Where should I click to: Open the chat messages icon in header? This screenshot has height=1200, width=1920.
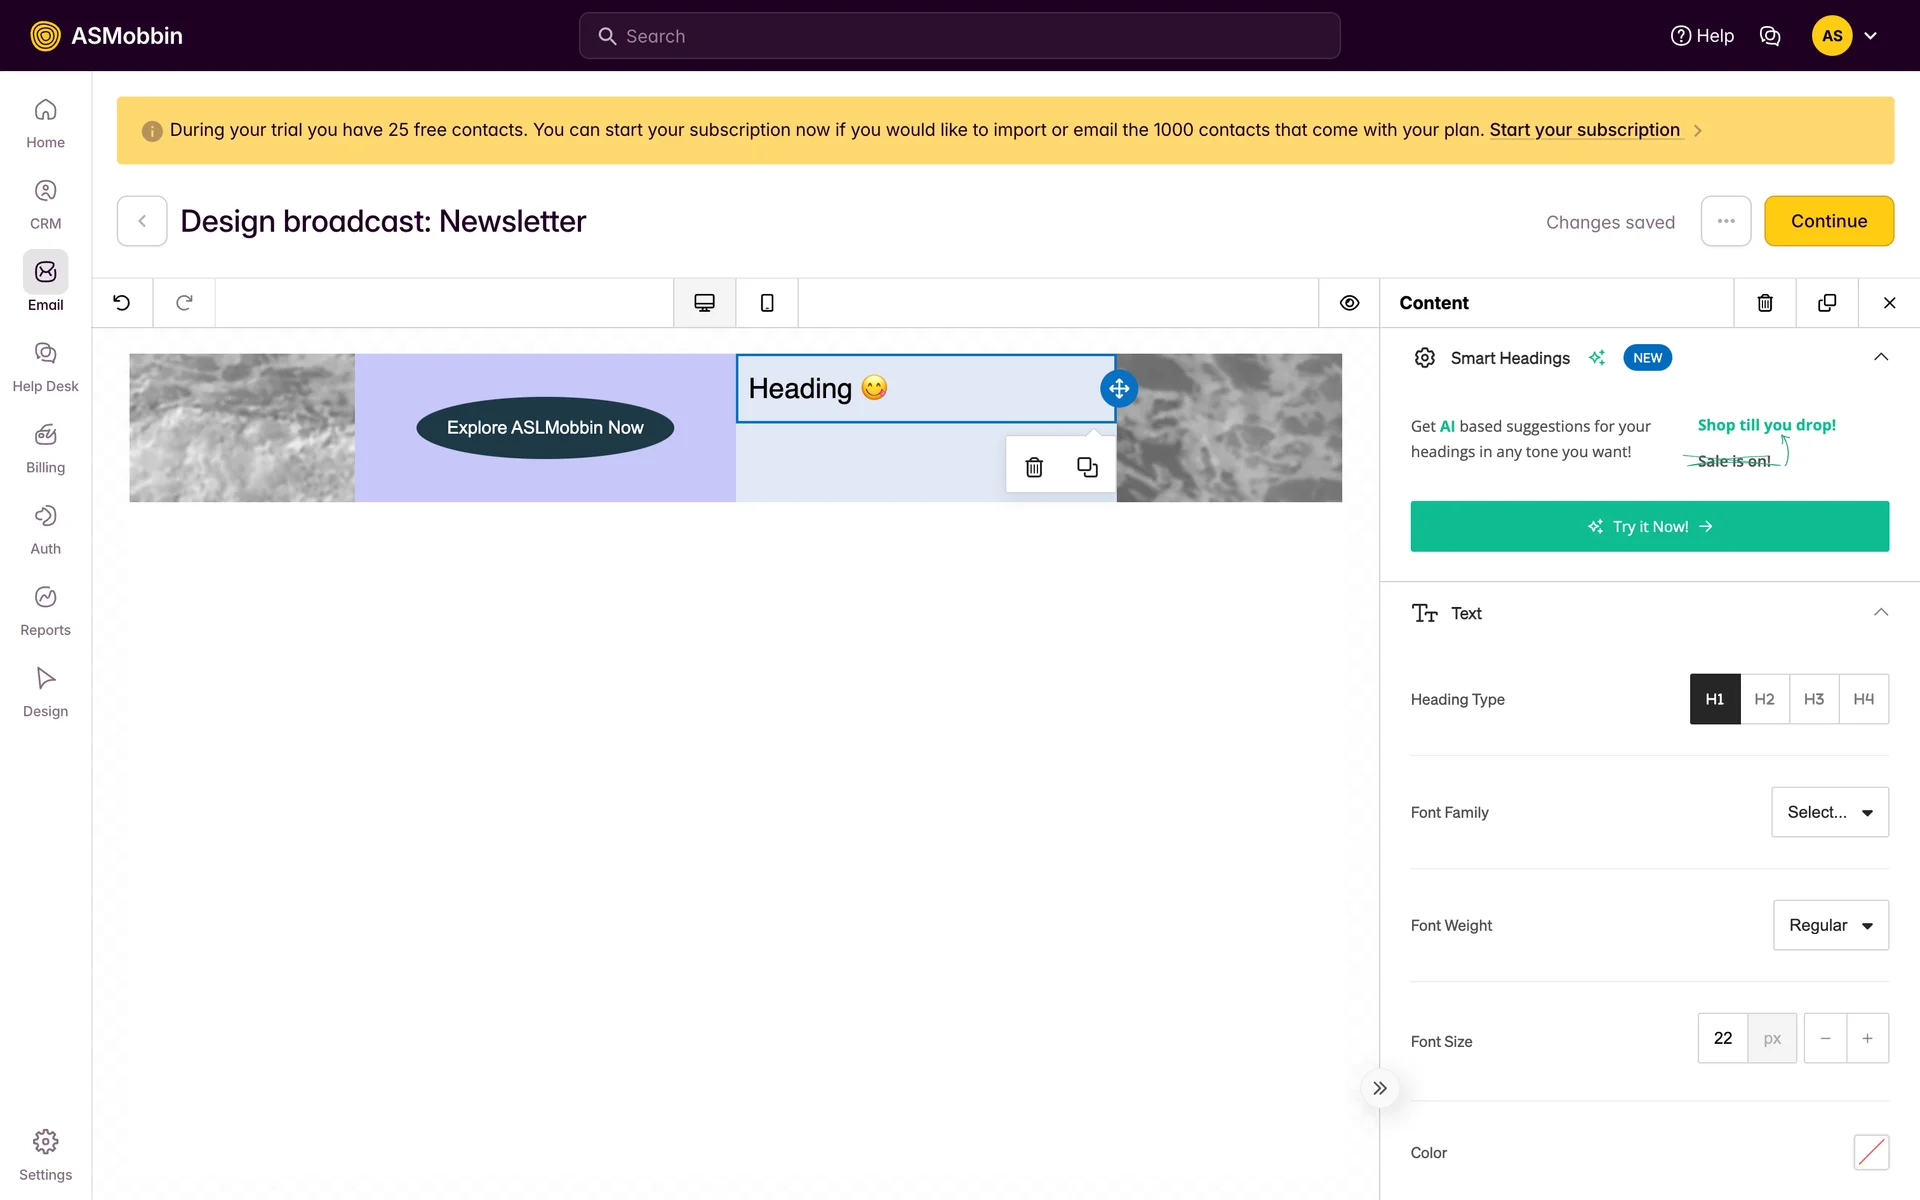(1770, 36)
